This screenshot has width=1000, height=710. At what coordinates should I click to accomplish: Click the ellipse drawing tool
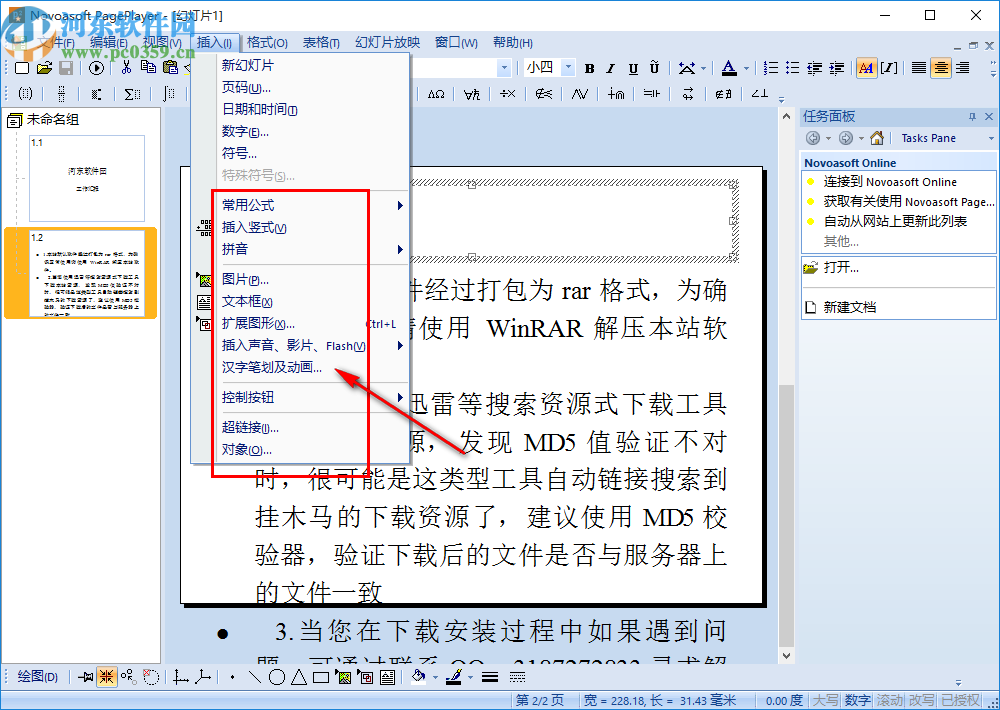click(x=277, y=677)
